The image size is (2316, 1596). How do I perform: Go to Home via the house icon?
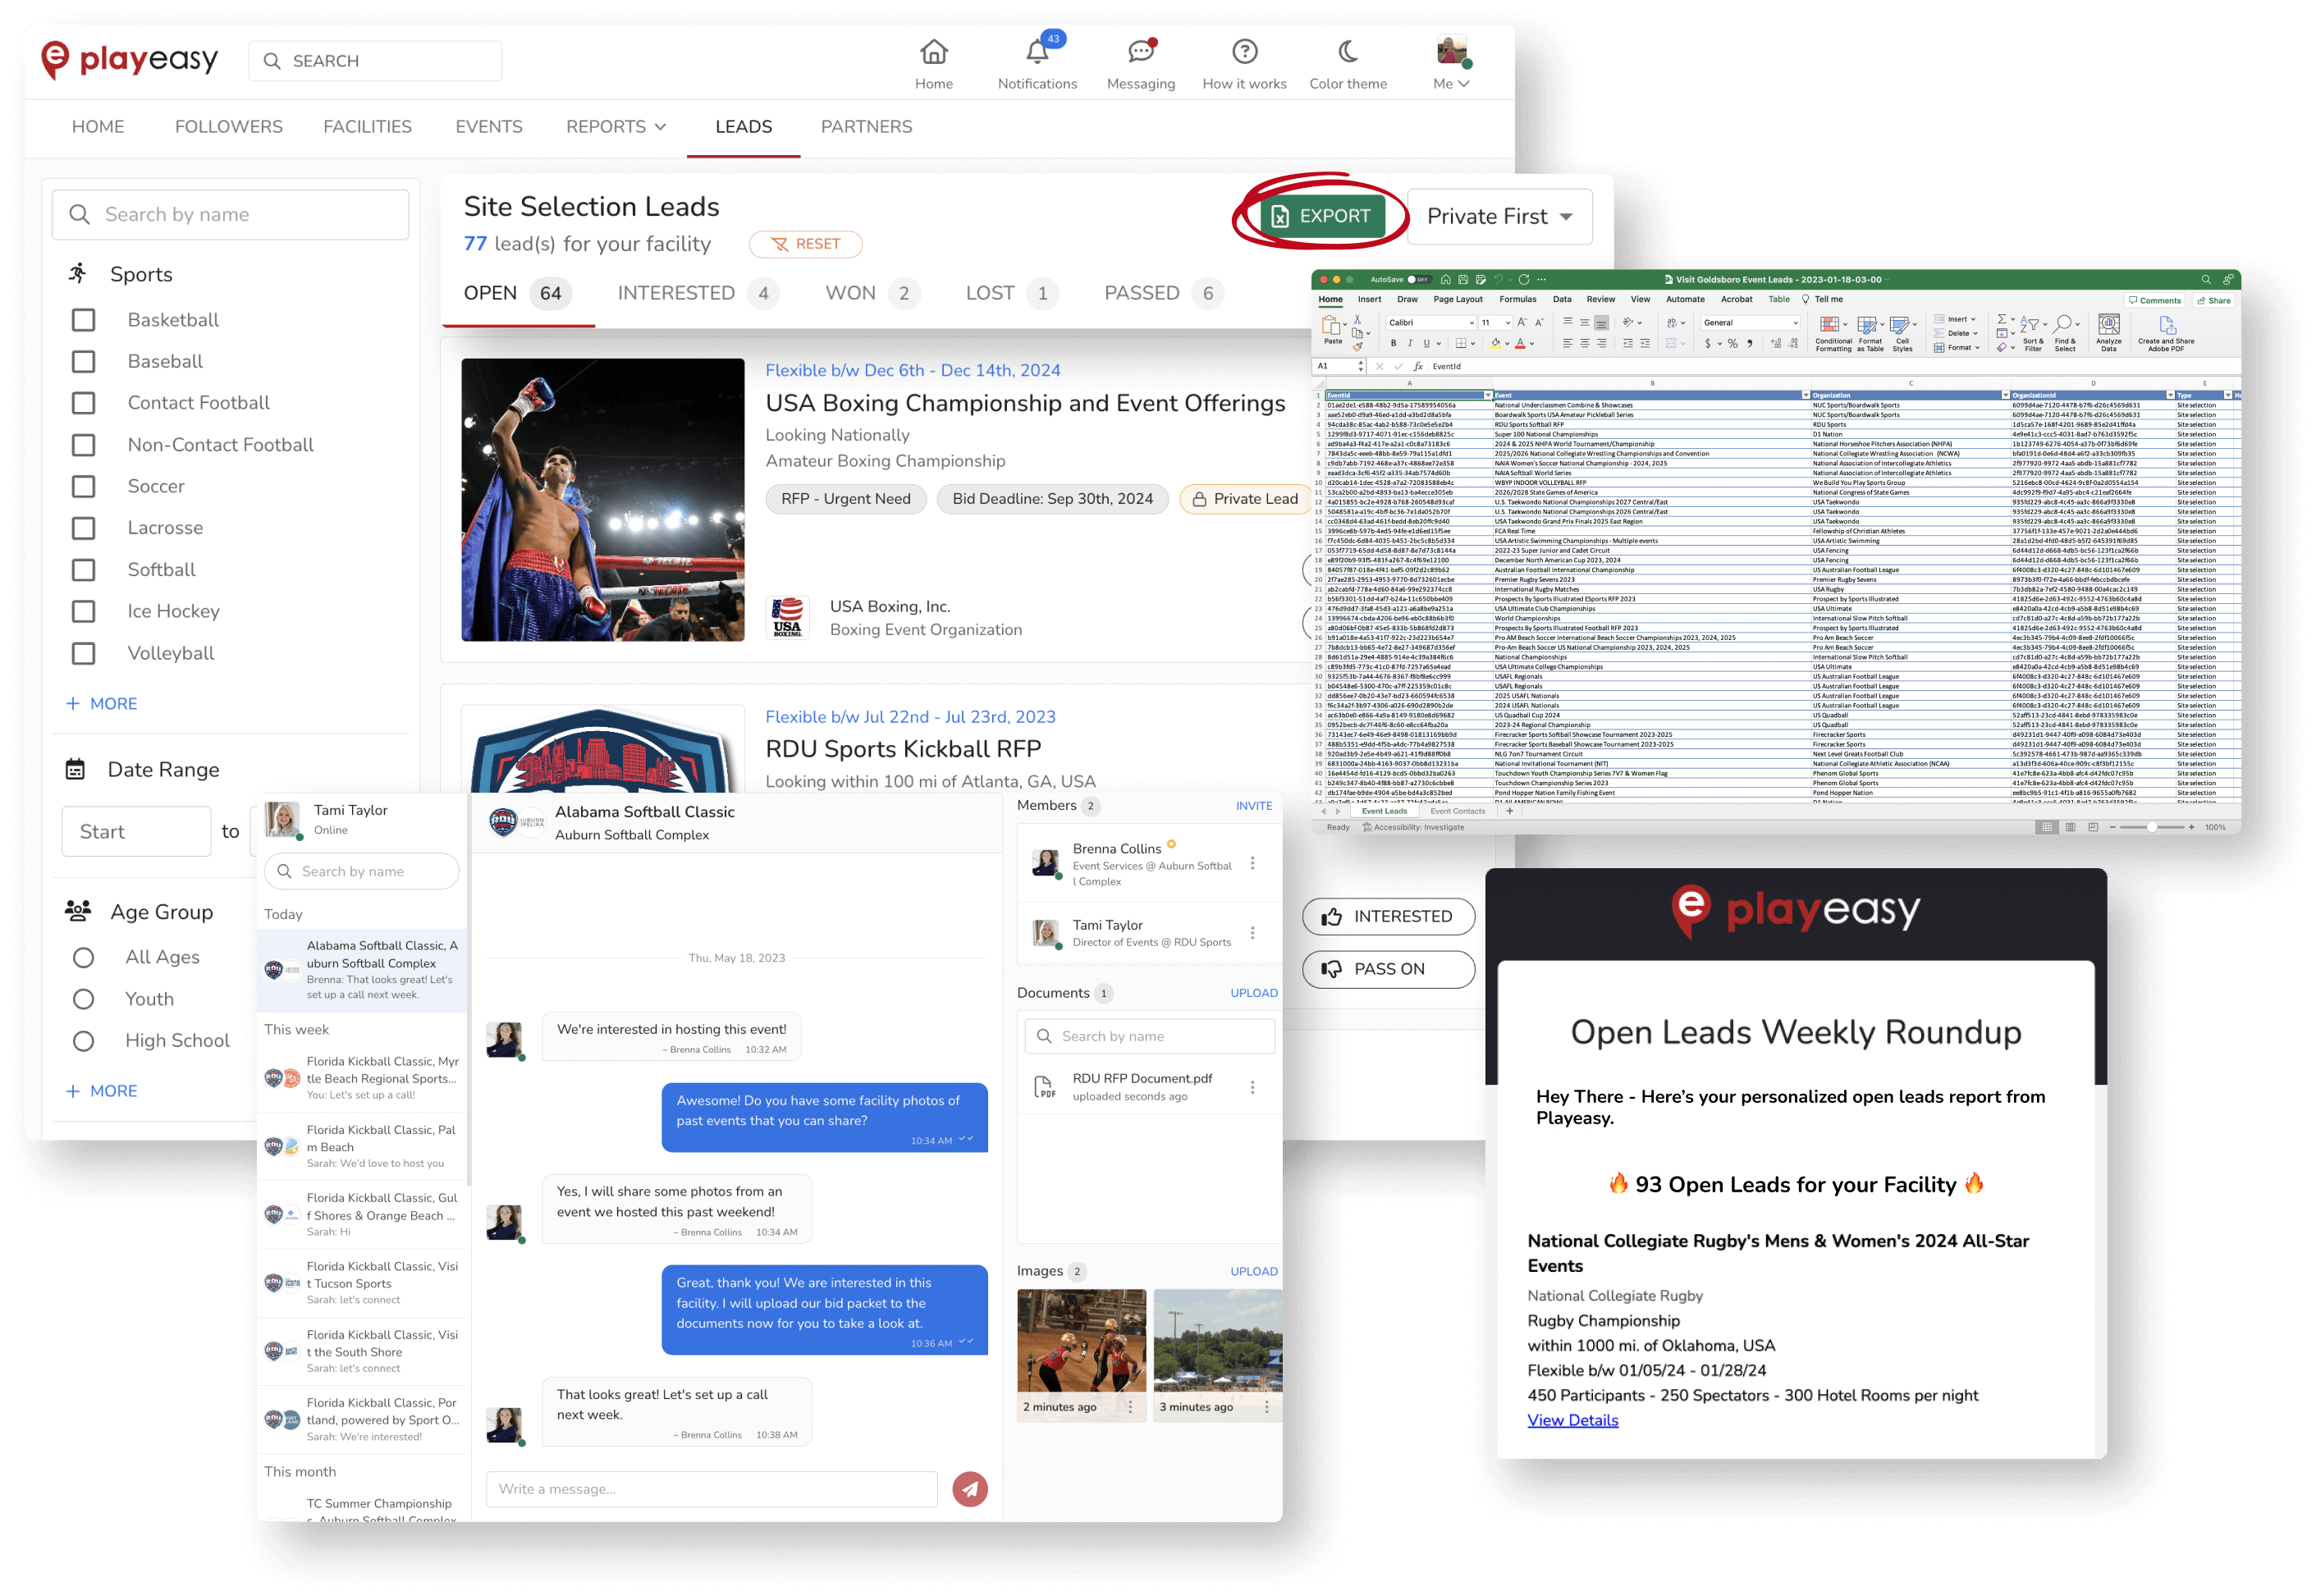point(933,51)
